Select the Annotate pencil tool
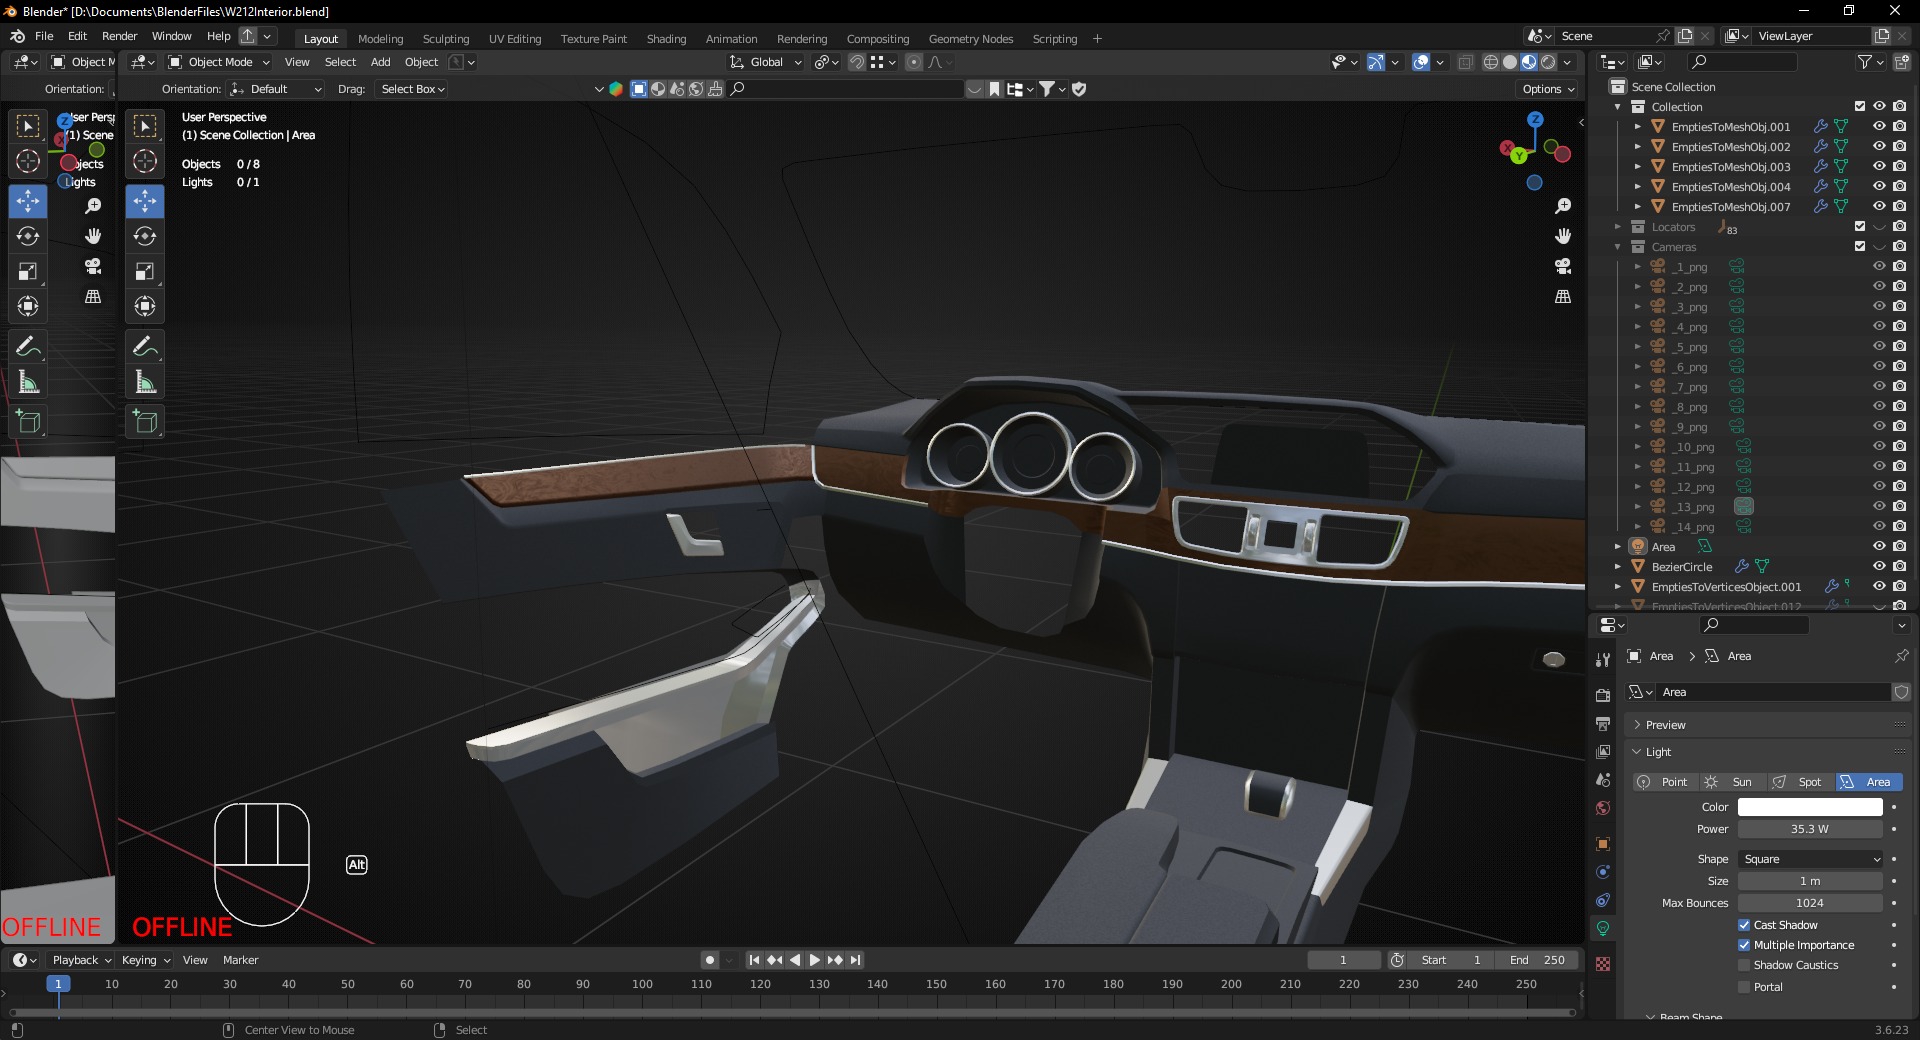The width and height of the screenshot is (1920, 1040). click(145, 346)
